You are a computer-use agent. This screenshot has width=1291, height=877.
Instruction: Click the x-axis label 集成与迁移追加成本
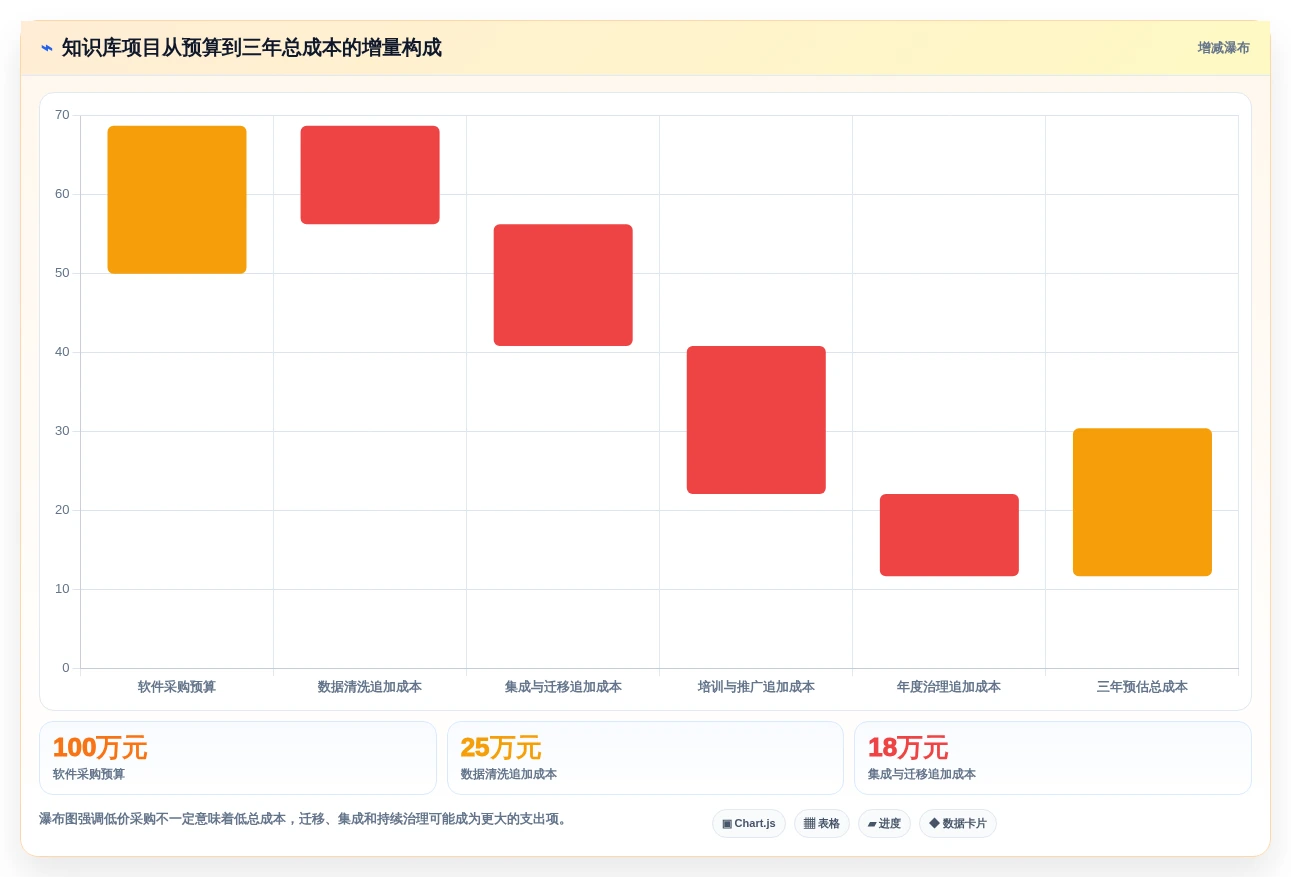pyautogui.click(x=563, y=687)
